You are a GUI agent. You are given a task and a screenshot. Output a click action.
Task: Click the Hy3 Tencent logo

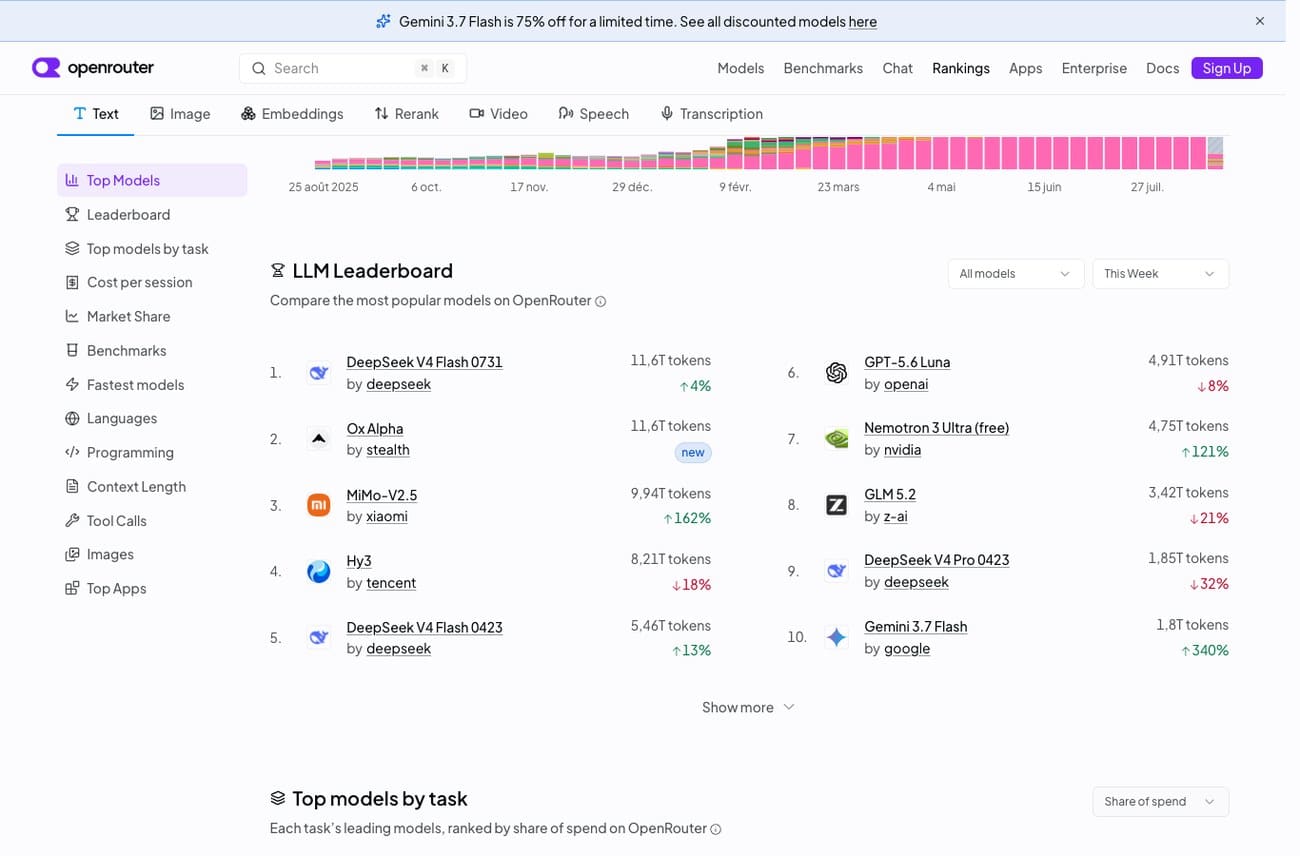click(x=319, y=572)
